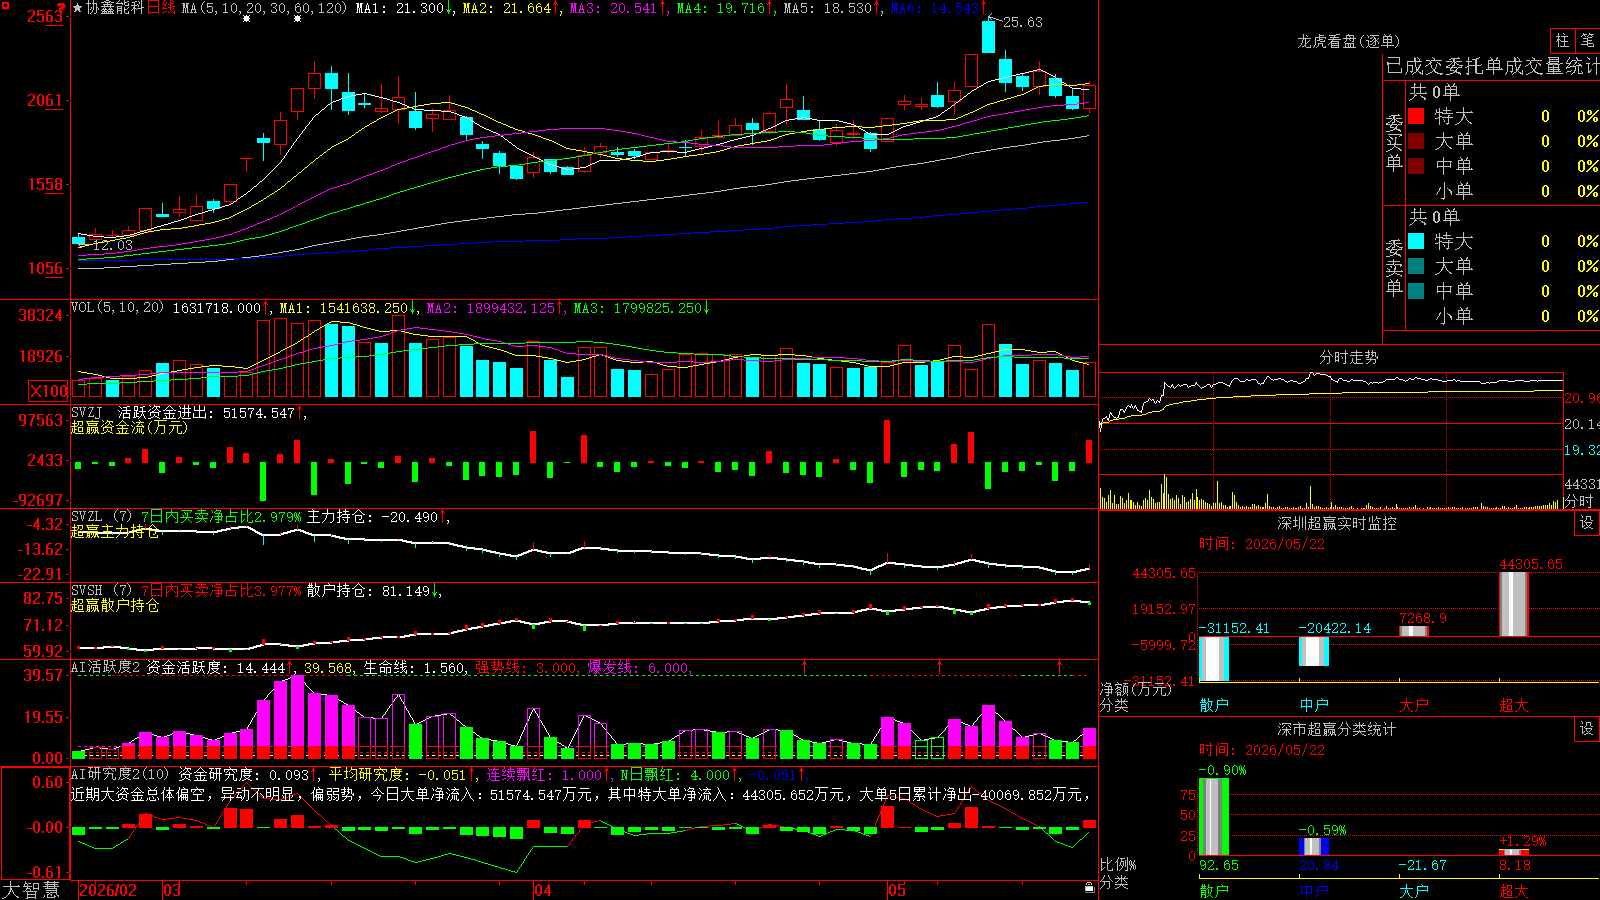Click the red question mark icon above 2563
The width and height of the screenshot is (1600, 900).
tap(62, 6)
